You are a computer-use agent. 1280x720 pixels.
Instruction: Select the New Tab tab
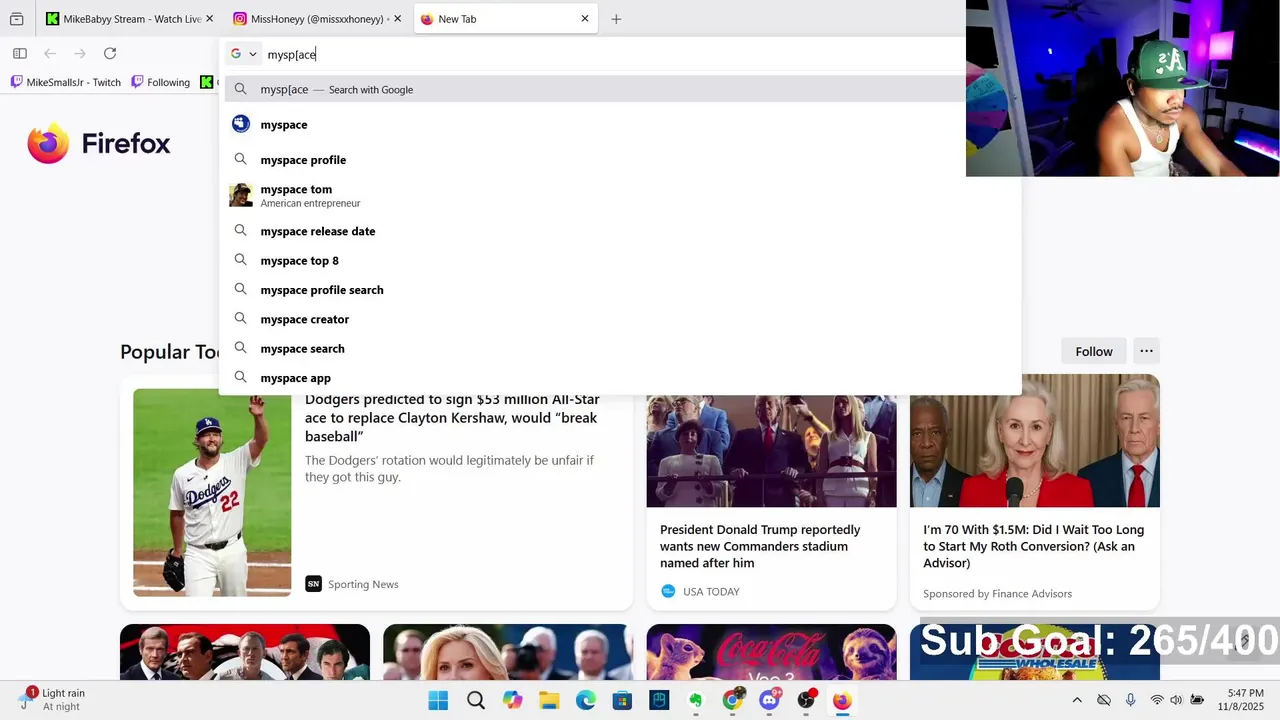click(505, 19)
